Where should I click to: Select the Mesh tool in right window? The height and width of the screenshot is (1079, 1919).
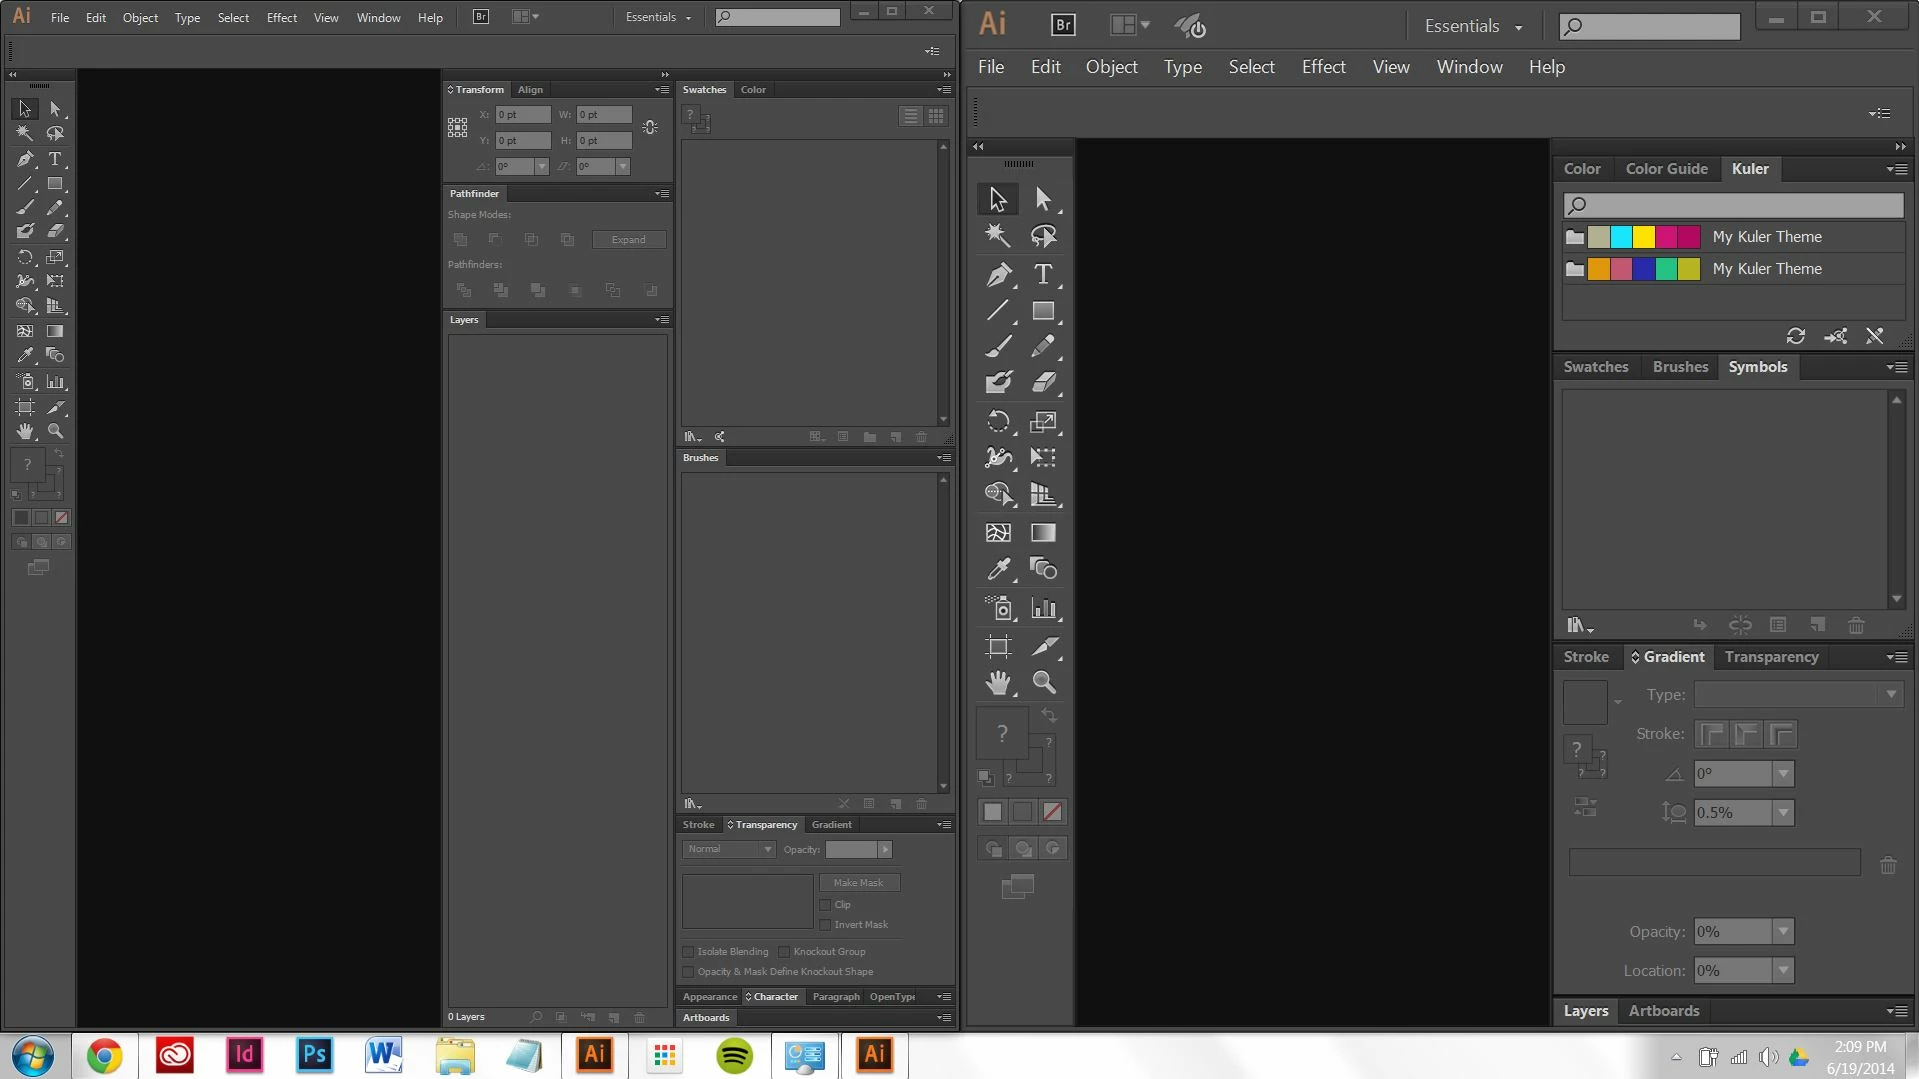tap(998, 533)
